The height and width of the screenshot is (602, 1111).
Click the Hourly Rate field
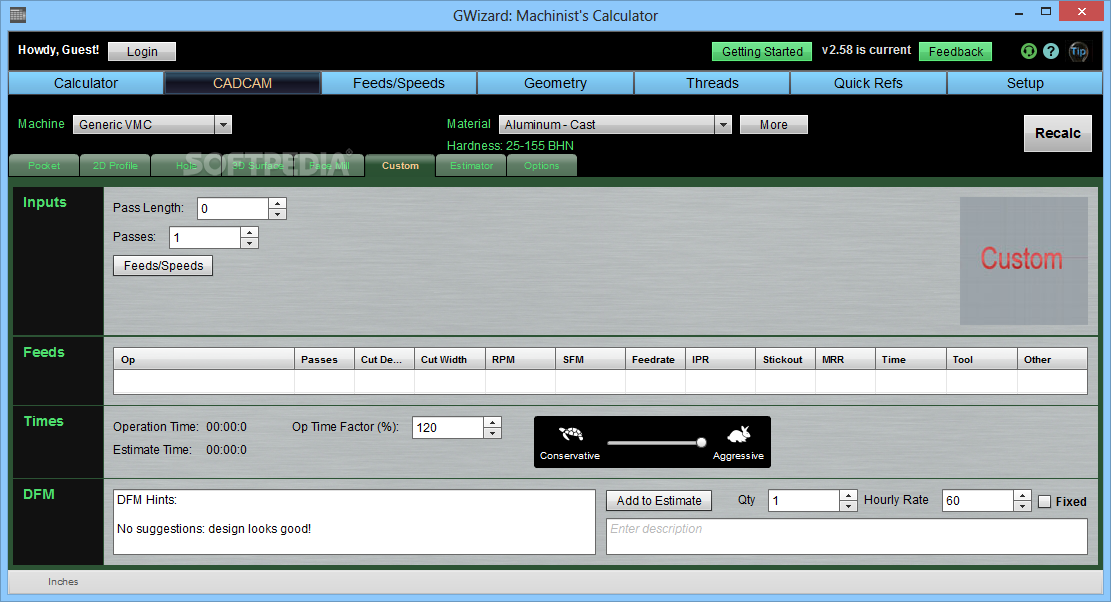978,501
